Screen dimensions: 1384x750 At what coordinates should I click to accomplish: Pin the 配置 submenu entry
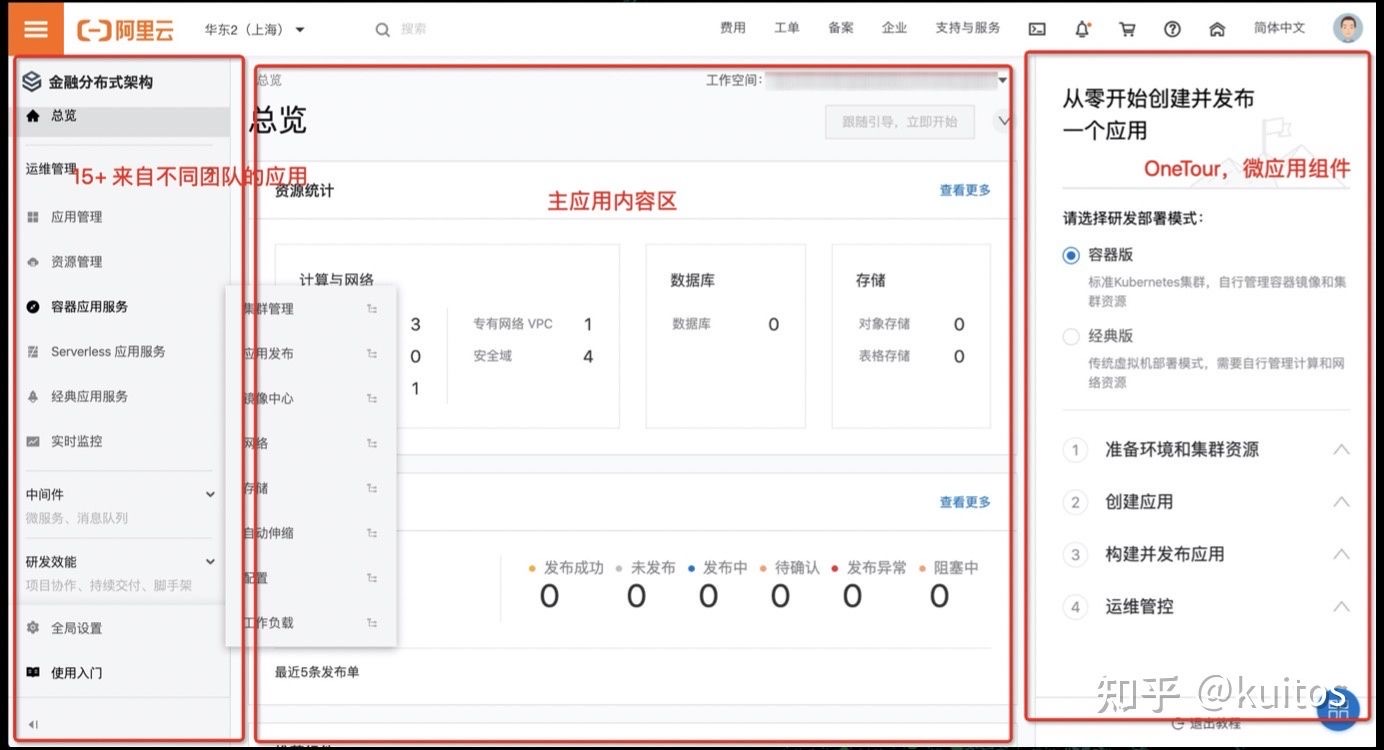(x=372, y=578)
